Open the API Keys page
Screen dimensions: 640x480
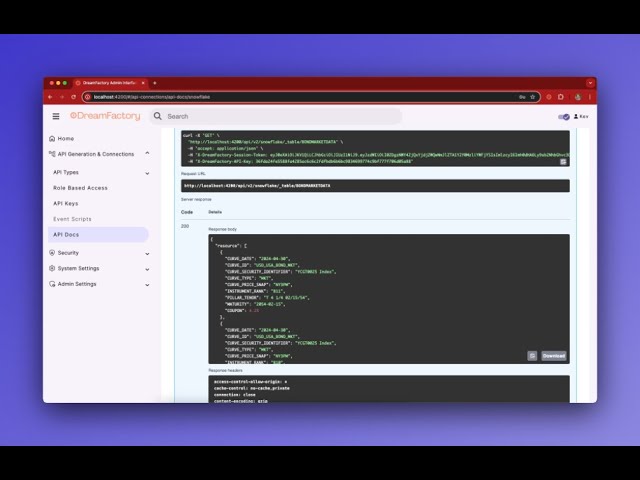[x=66, y=204]
